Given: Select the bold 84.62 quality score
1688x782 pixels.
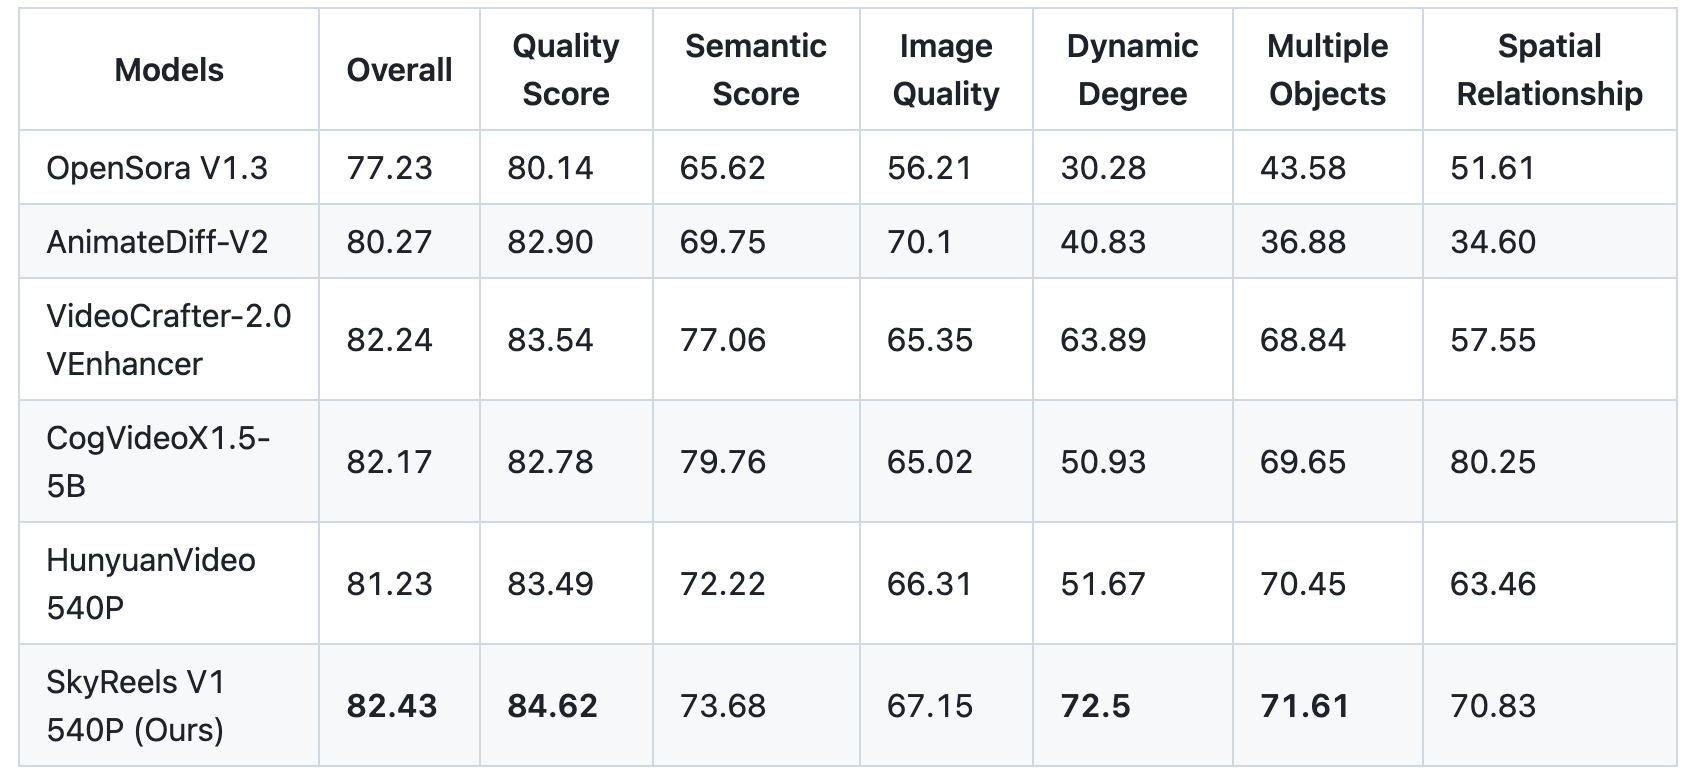Looking at the screenshot, I should click(x=552, y=706).
